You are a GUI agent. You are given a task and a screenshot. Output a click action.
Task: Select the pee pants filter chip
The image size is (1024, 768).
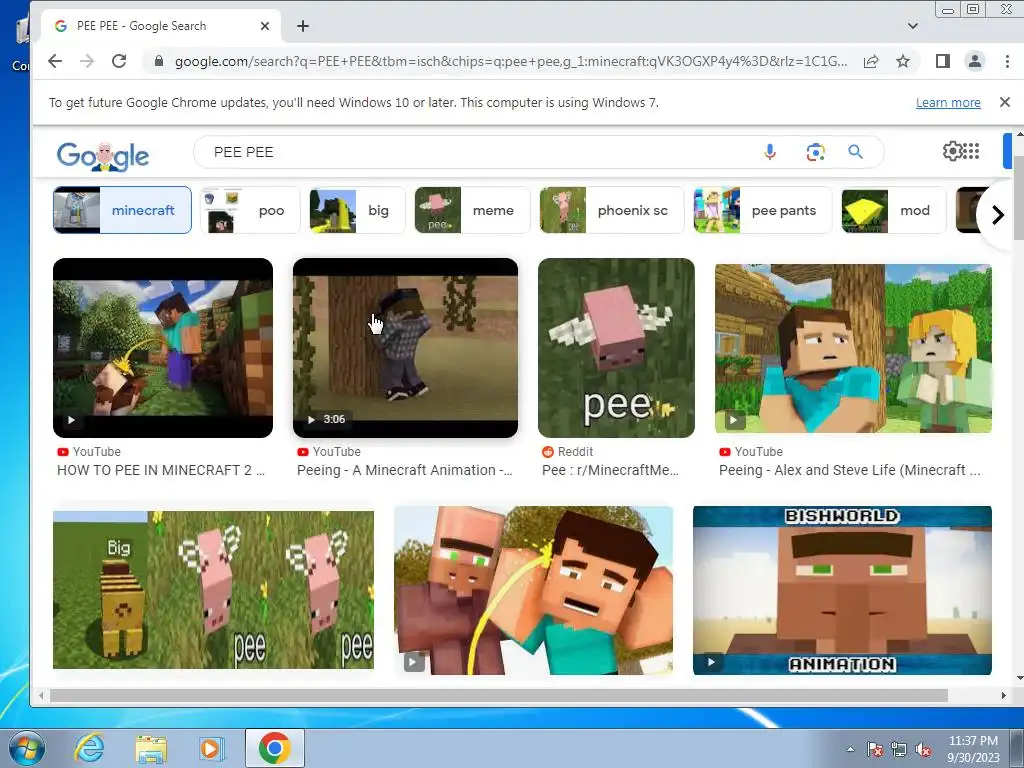tap(762, 210)
